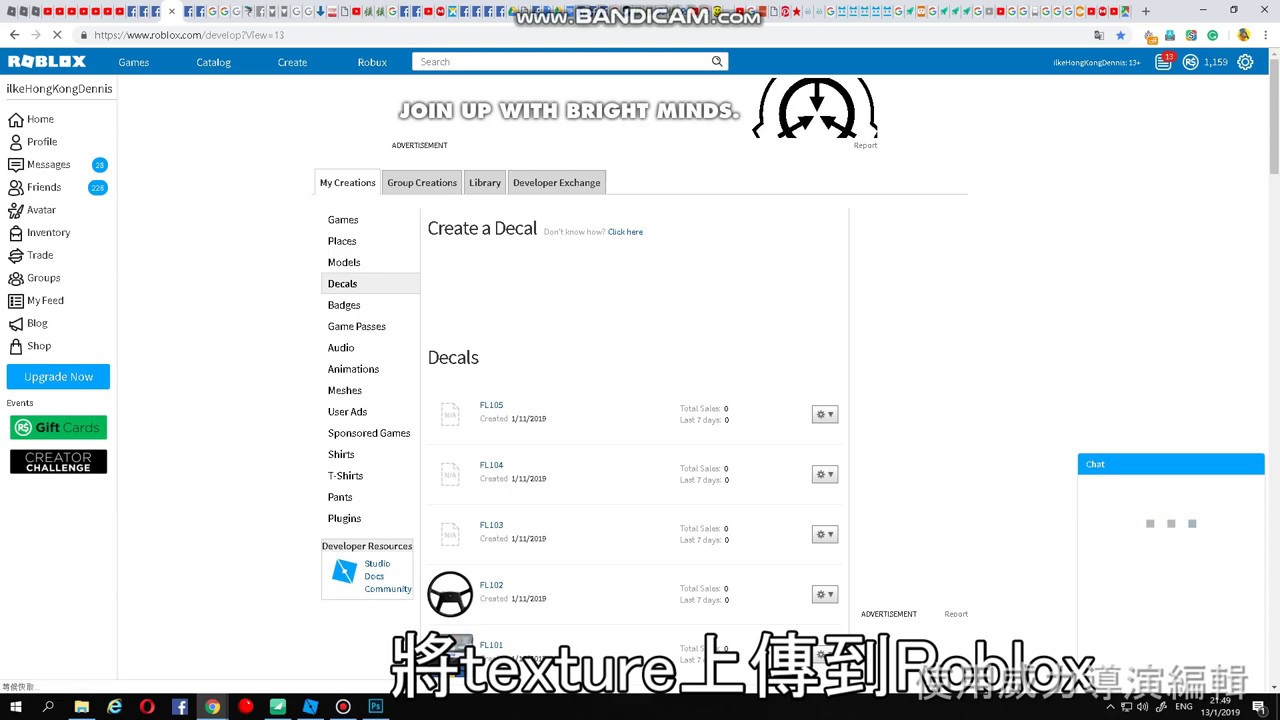Select Game Passes in the creations list

[357, 326]
